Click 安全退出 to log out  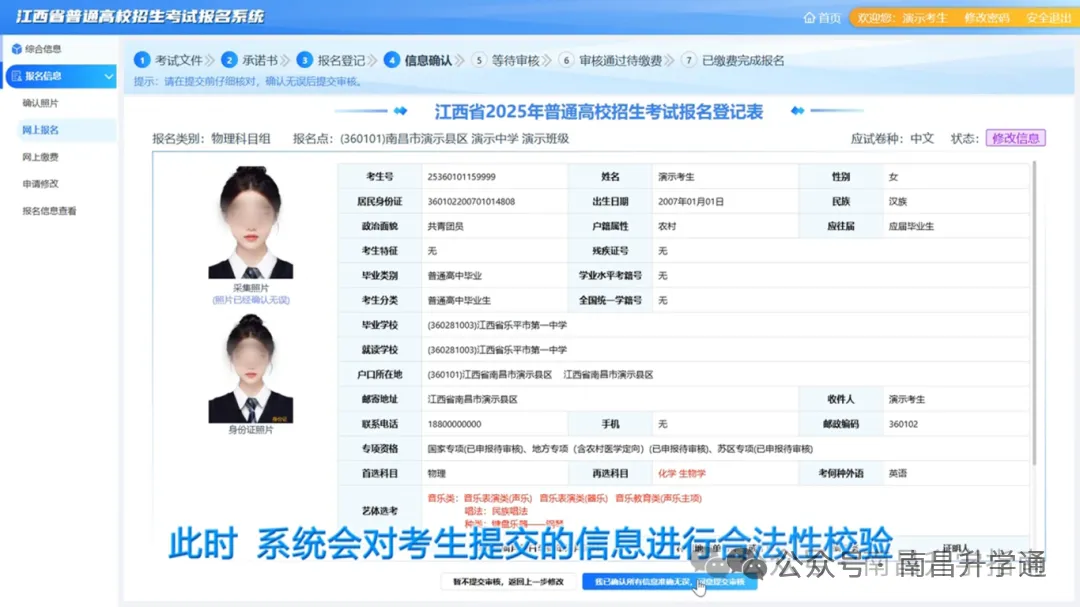tap(1048, 18)
